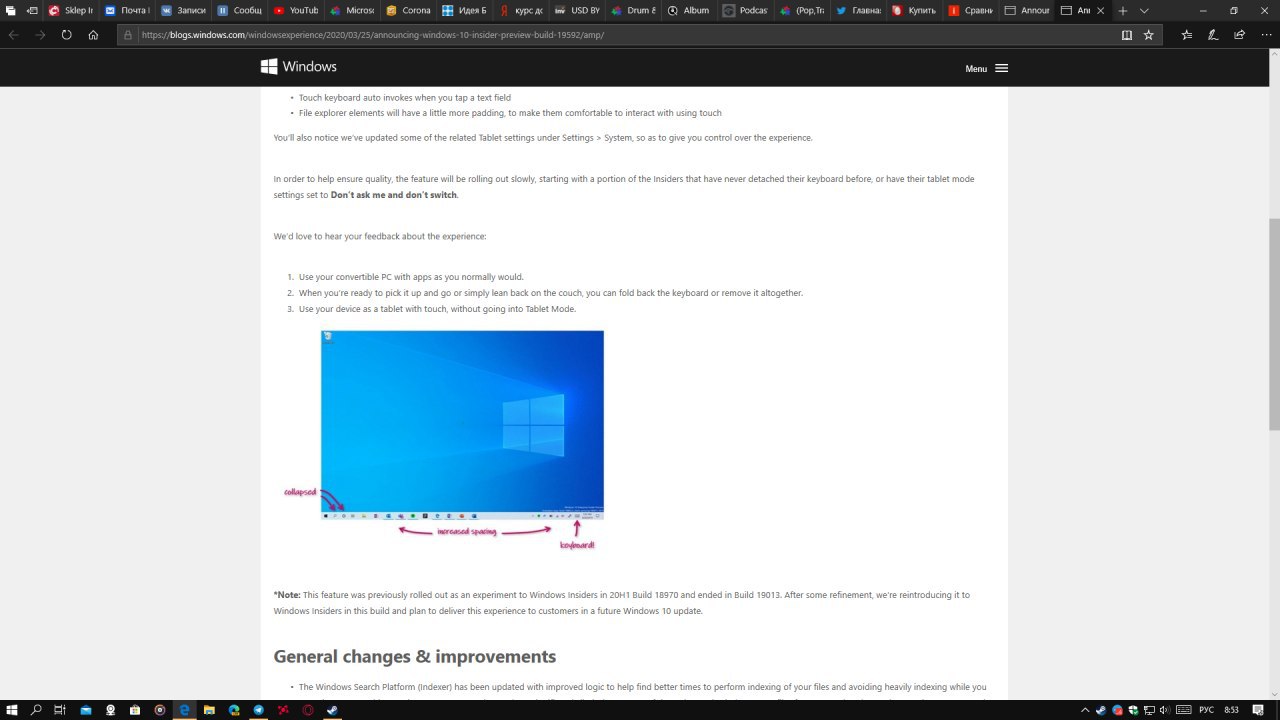Close the current active tab
The height and width of the screenshot is (720, 1280).
[1101, 10]
